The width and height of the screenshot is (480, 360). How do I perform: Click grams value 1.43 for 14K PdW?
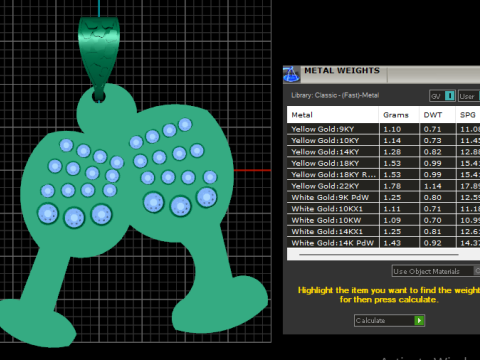[x=392, y=243]
